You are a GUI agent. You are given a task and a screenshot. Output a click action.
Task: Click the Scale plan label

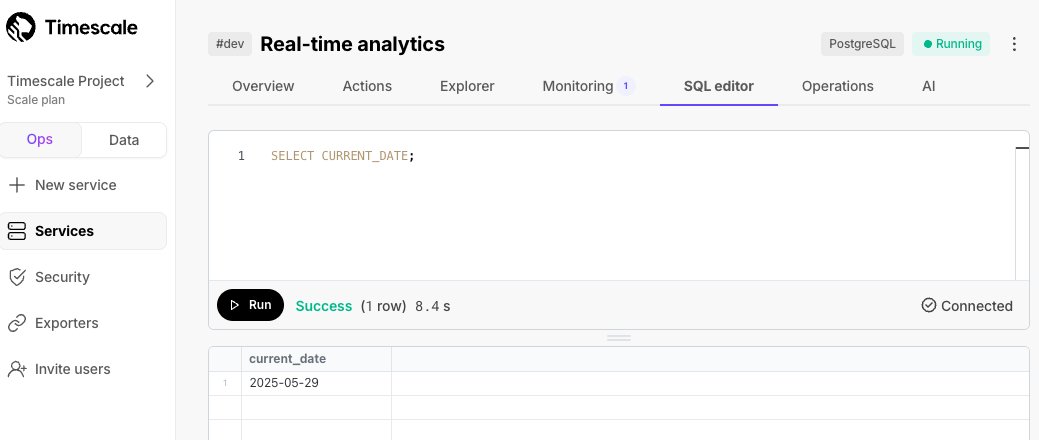tap(36, 100)
